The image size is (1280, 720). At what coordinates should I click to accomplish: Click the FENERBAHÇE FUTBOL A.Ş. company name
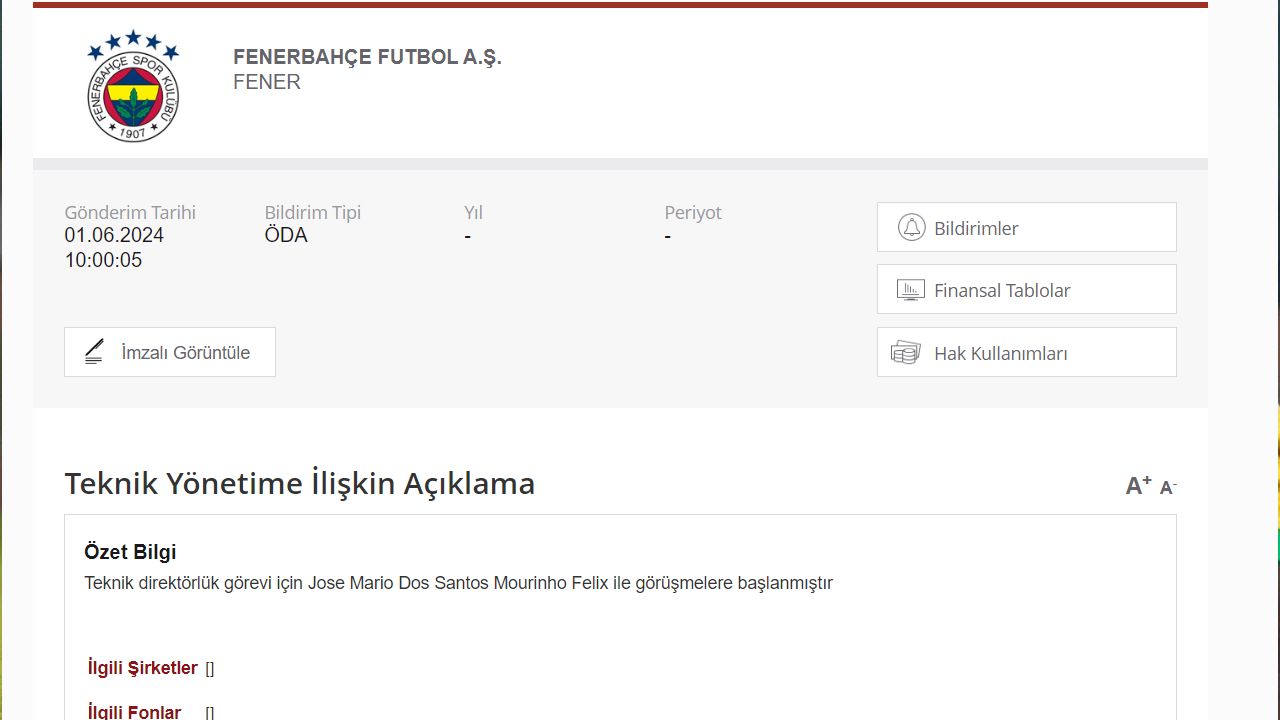point(367,57)
